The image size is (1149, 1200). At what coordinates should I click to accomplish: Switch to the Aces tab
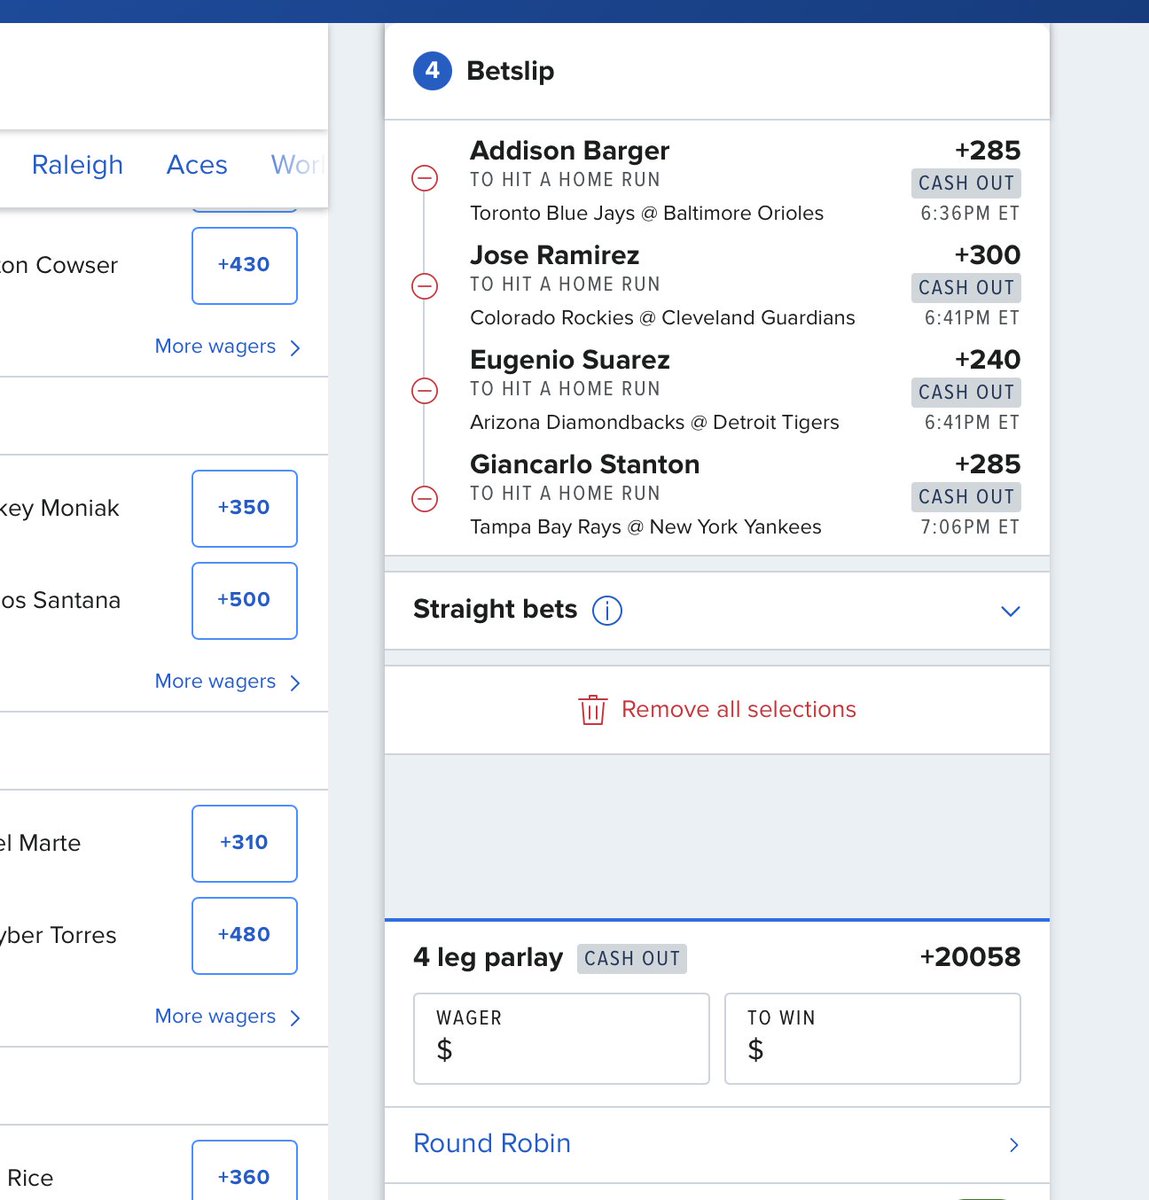point(197,165)
